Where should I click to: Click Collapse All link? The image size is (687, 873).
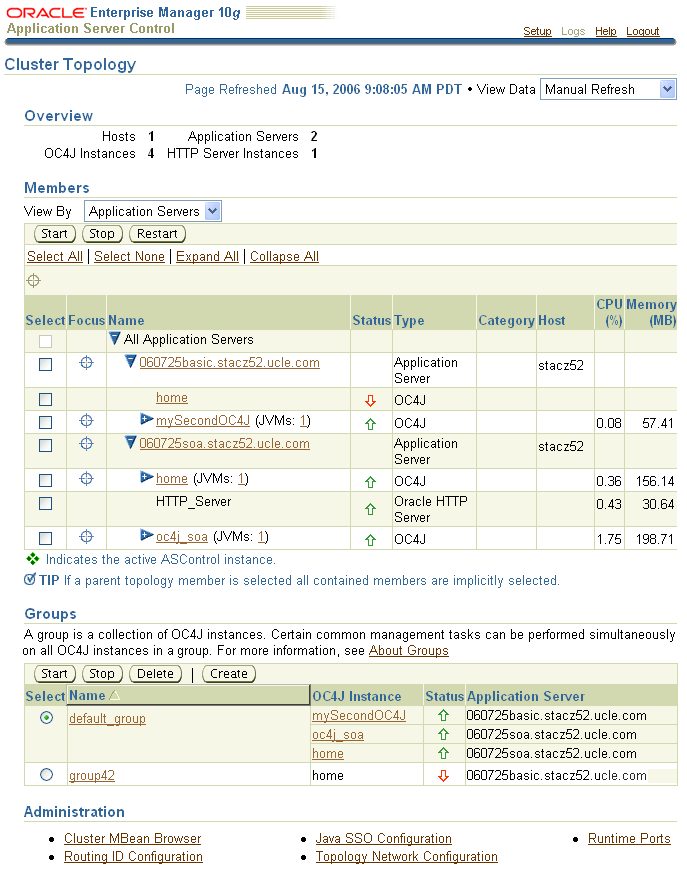(x=284, y=256)
